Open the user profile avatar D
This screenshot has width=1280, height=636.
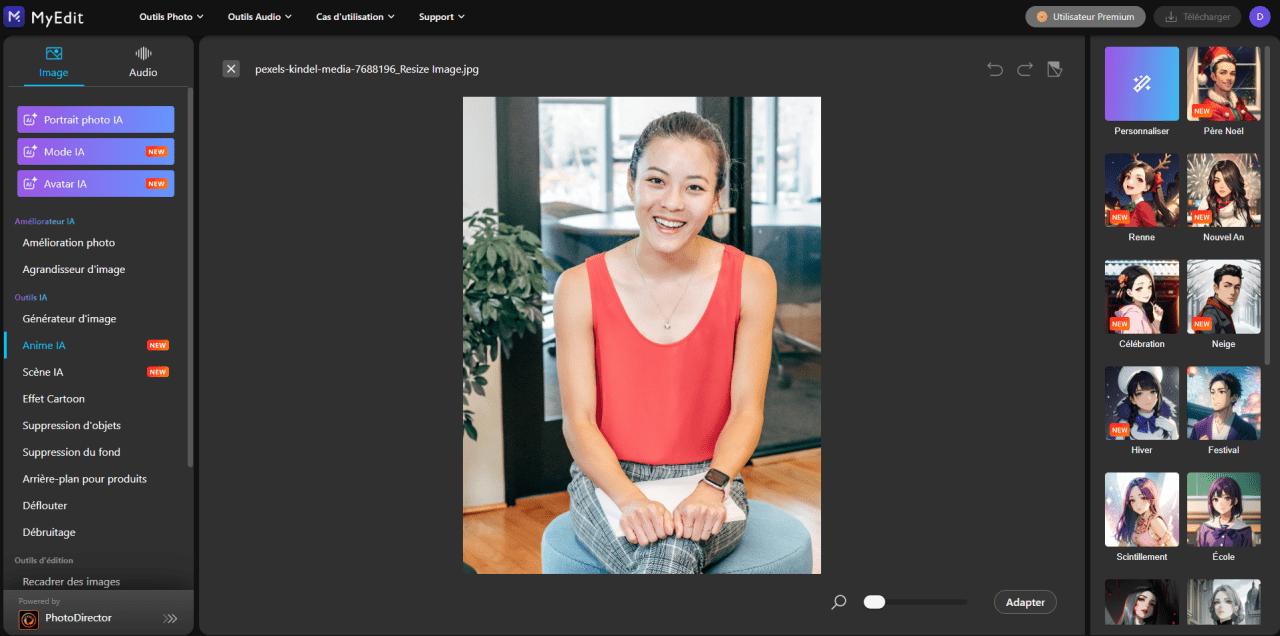click(x=1259, y=17)
